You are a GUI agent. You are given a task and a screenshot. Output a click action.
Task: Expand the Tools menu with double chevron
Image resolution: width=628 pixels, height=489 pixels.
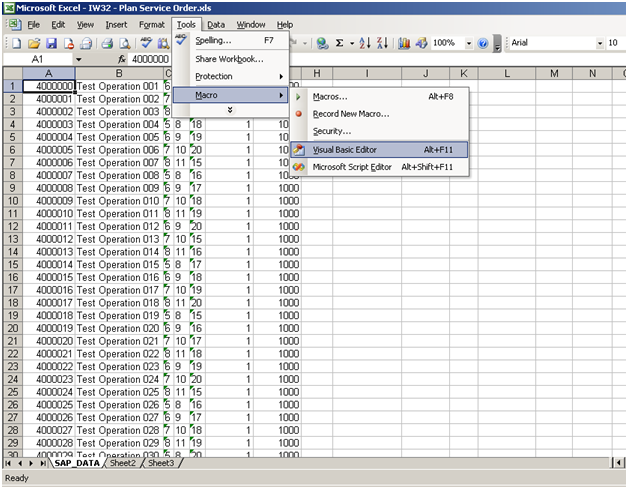[x=230, y=110]
